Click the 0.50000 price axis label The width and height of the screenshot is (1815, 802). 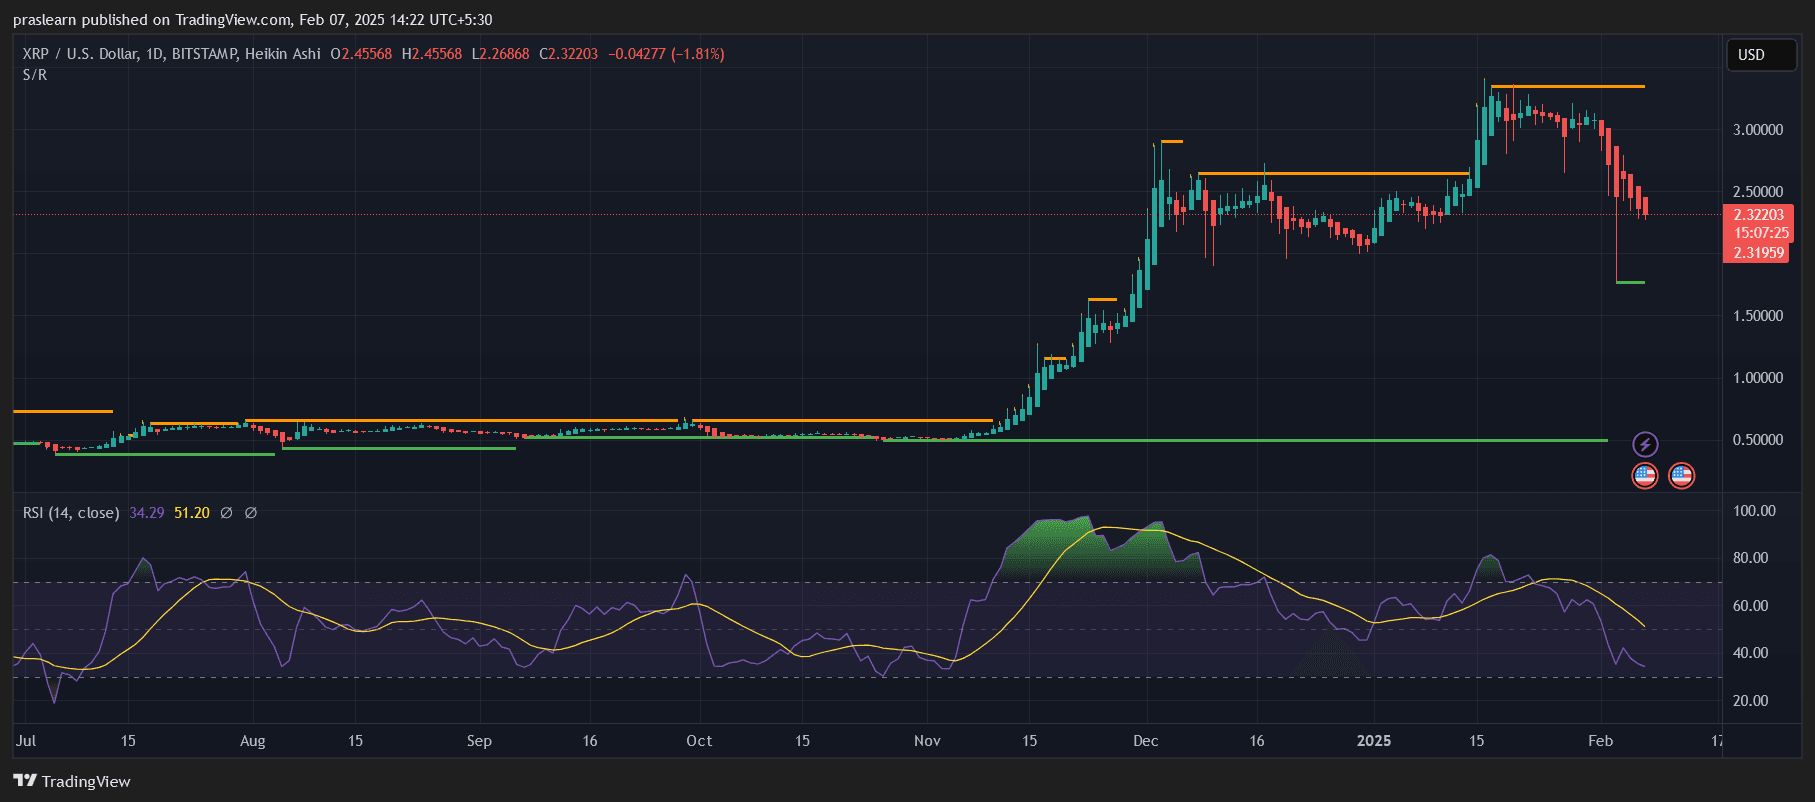(1758, 440)
